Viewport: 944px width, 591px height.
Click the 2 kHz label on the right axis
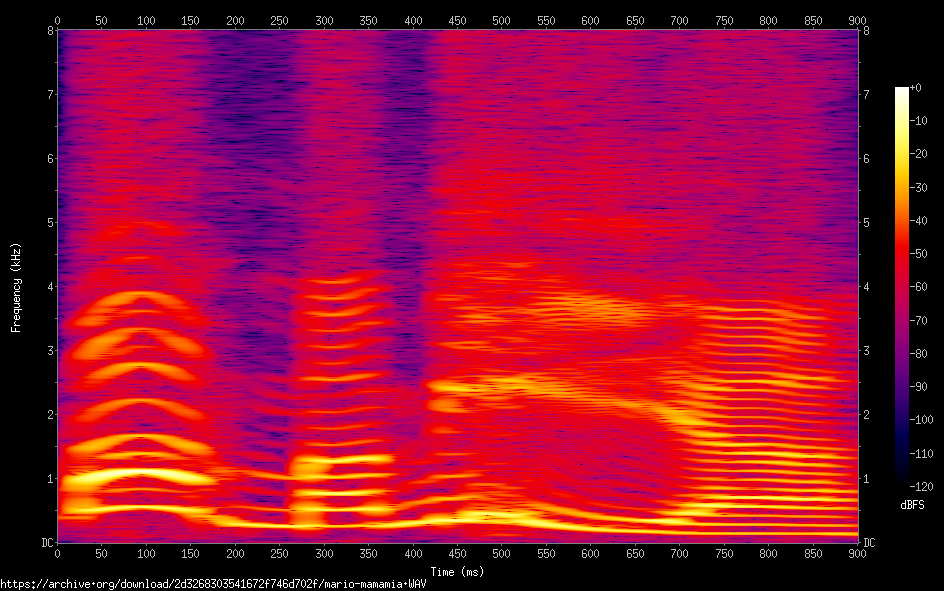(866, 414)
